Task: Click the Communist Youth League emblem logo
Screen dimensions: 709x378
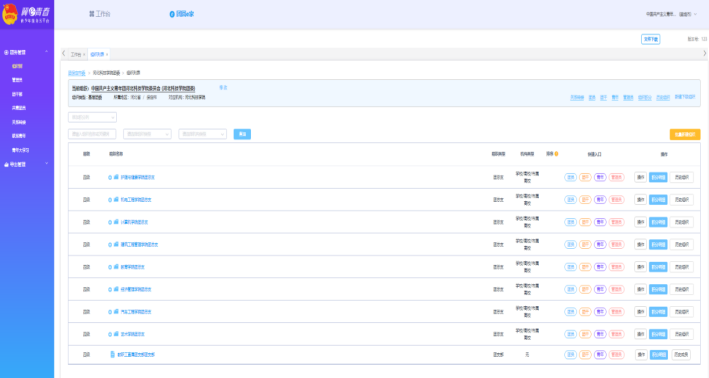Action: [9, 14]
